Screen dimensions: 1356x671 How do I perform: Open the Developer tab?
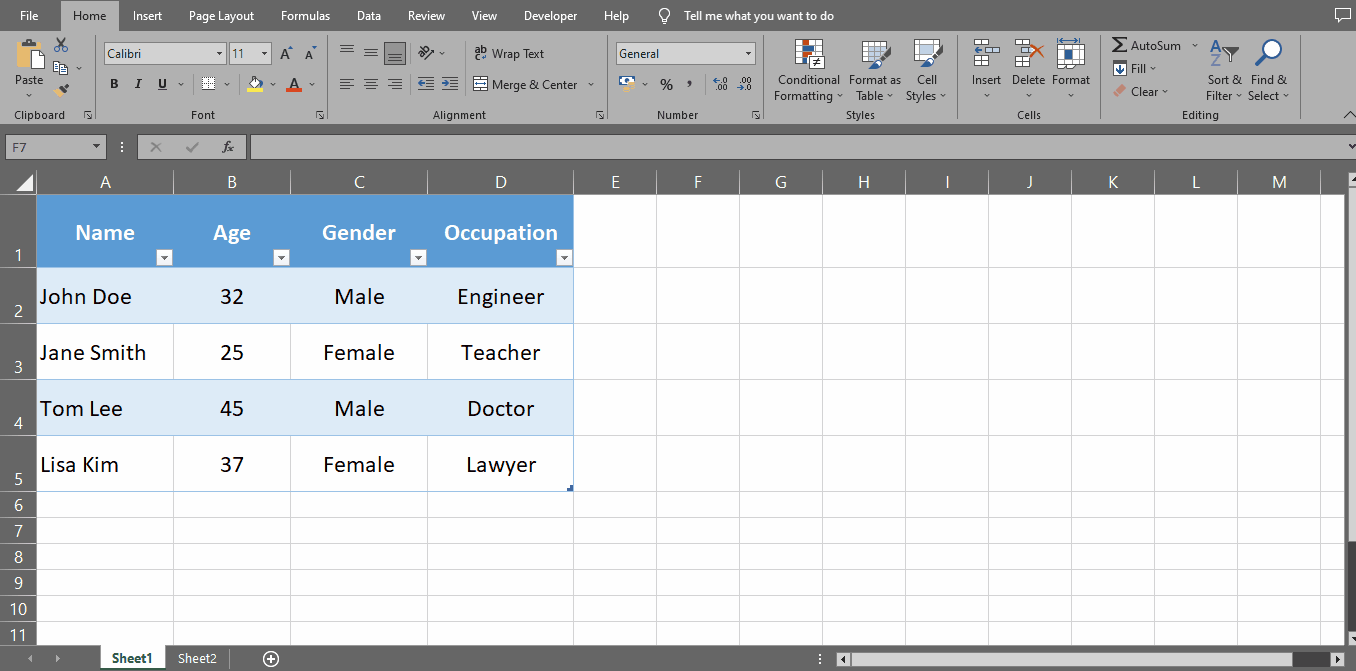[x=550, y=15]
